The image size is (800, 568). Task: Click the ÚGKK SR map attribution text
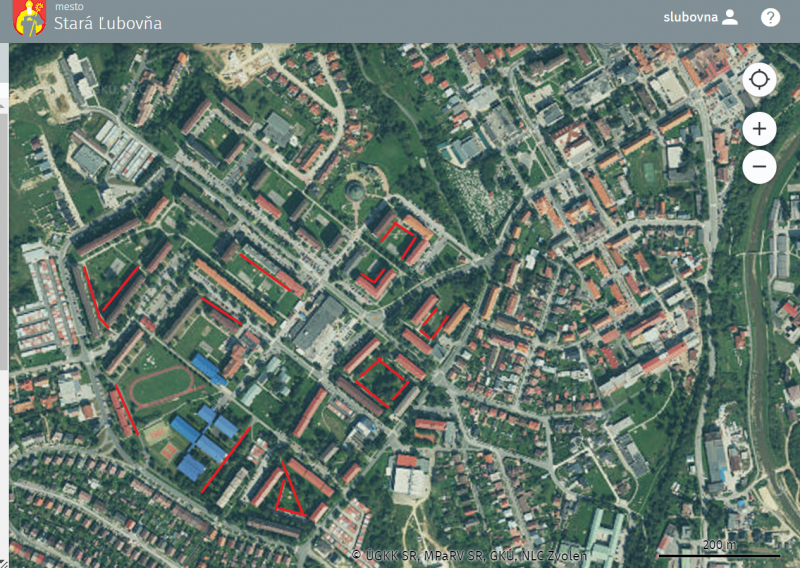[x=469, y=555]
